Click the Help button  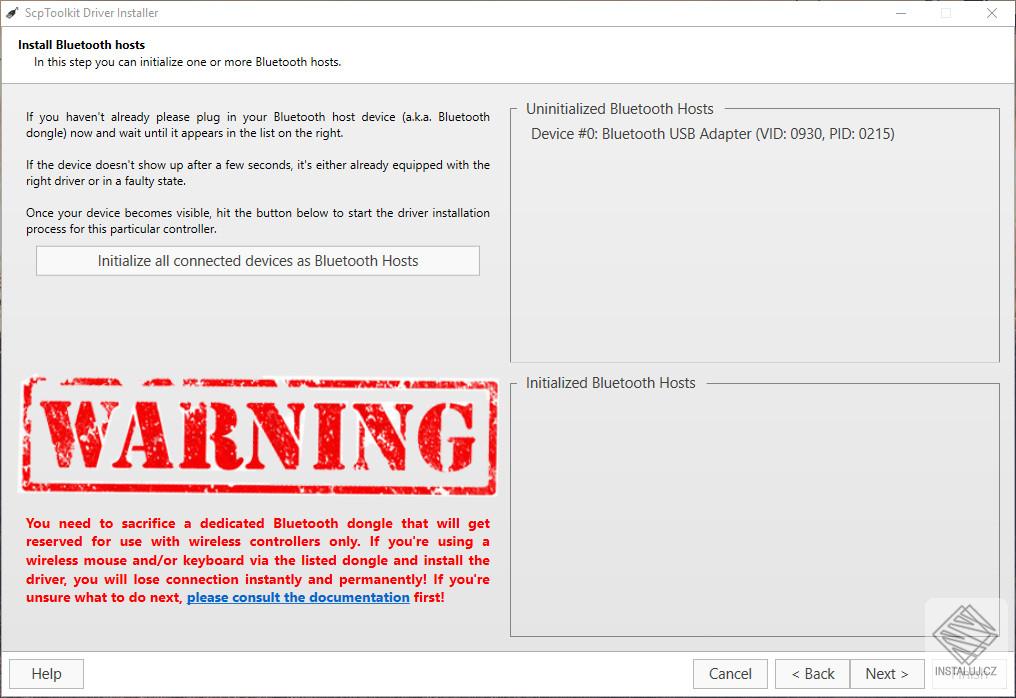46,674
